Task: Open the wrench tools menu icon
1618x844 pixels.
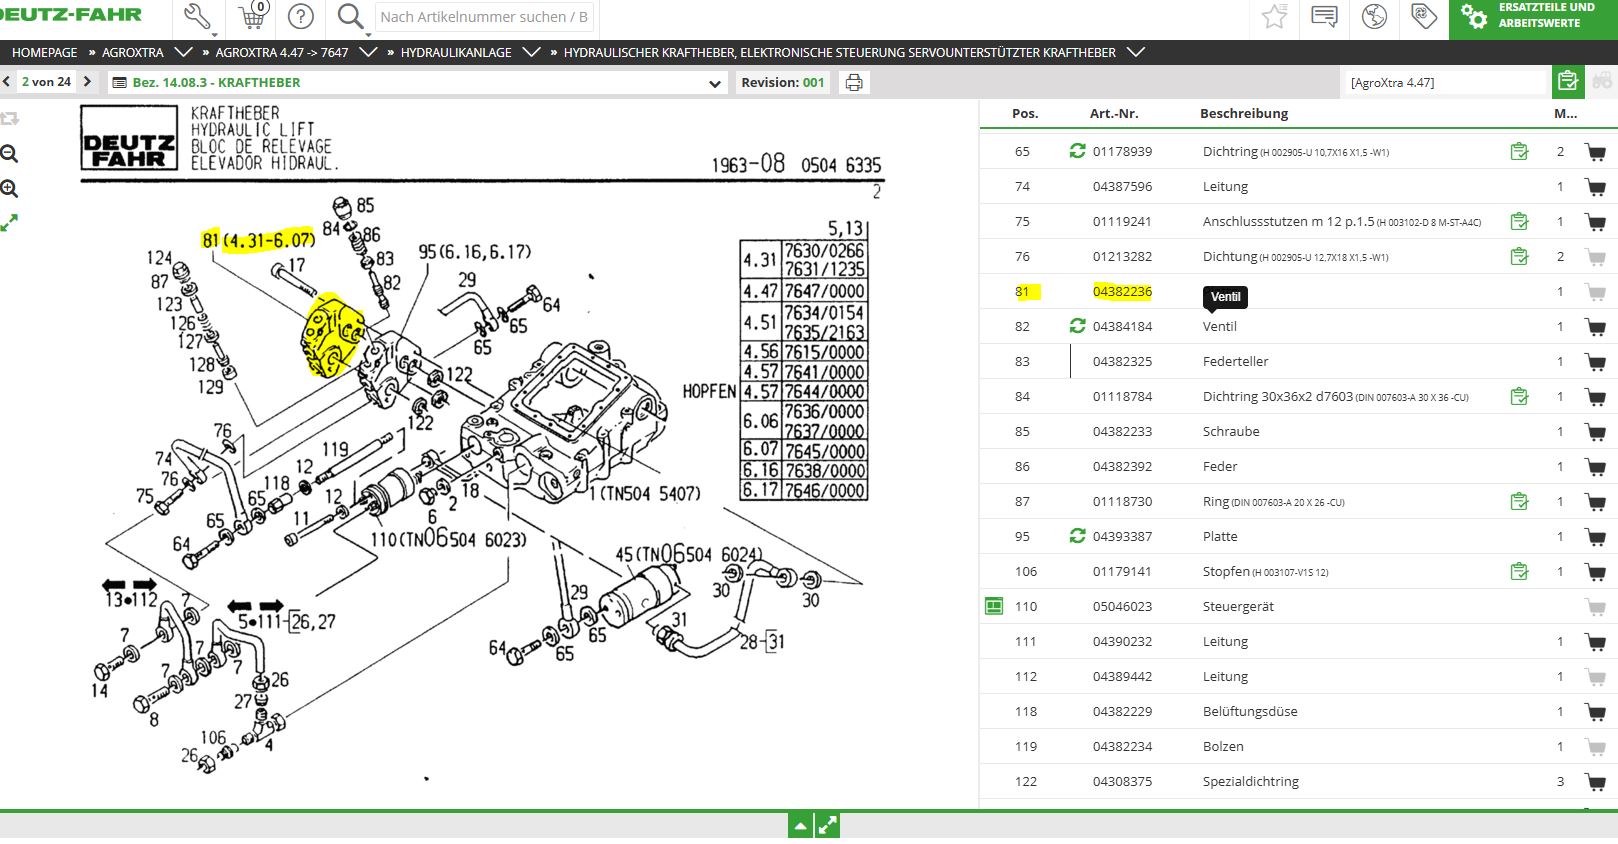Action: click(x=198, y=17)
